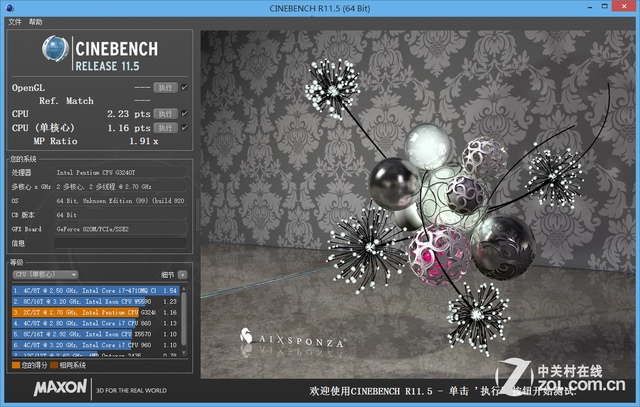Click the 细节 details arrow button
The height and width of the screenshot is (407, 640).
pyautogui.click(x=182, y=275)
